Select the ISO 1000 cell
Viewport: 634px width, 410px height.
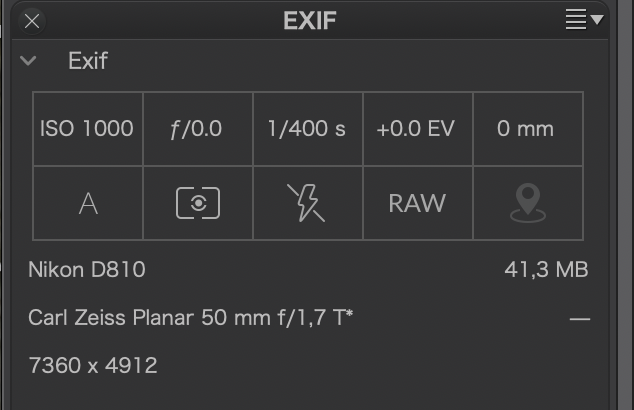88,129
